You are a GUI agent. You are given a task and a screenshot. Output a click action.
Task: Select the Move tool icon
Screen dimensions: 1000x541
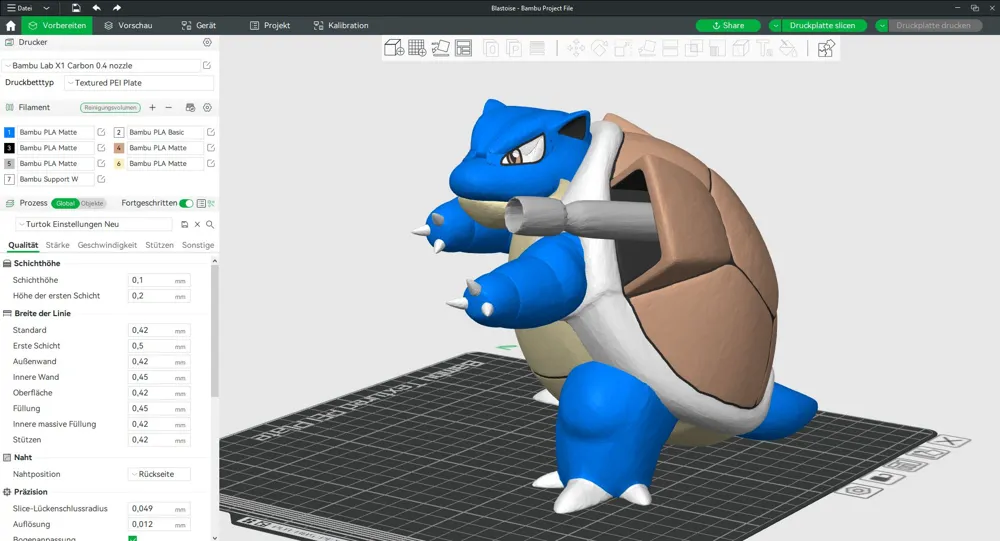tap(576, 48)
